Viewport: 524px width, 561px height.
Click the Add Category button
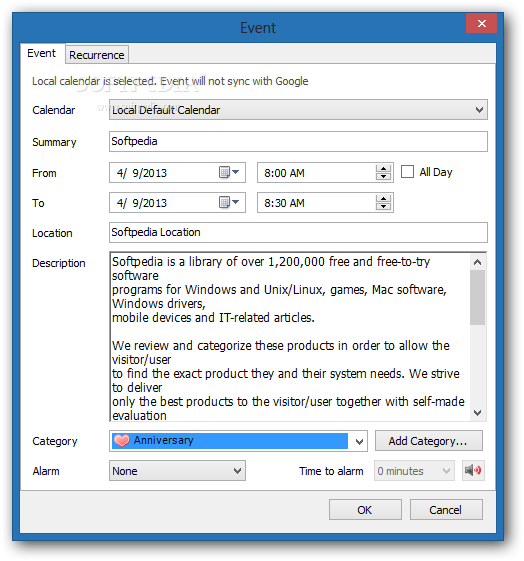coord(428,441)
